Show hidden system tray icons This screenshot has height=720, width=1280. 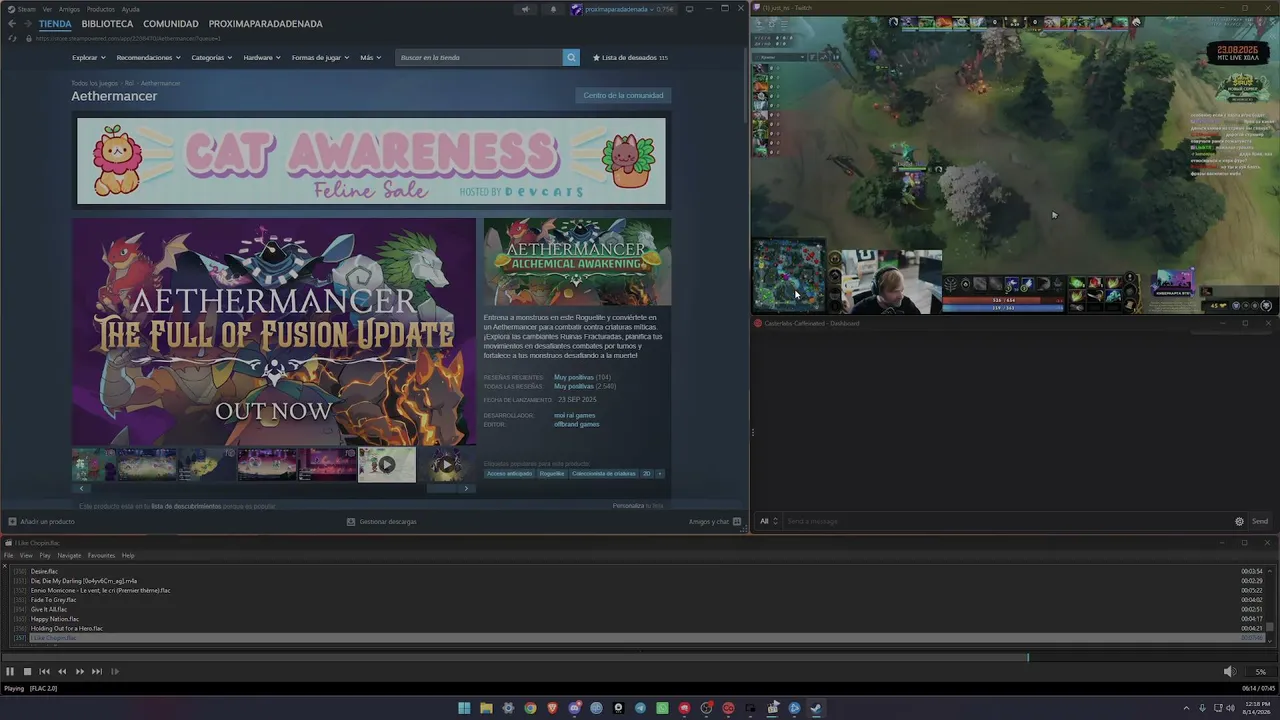point(1187,708)
